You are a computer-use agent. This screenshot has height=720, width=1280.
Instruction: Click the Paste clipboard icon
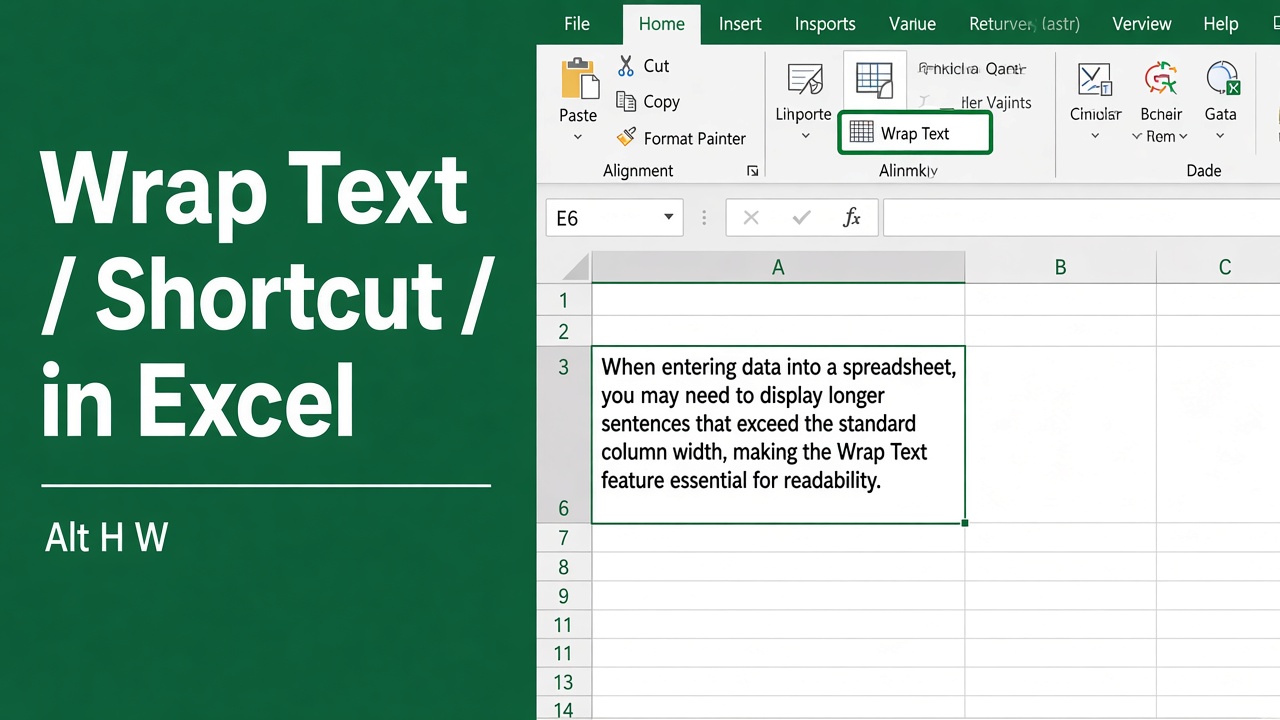point(578,79)
